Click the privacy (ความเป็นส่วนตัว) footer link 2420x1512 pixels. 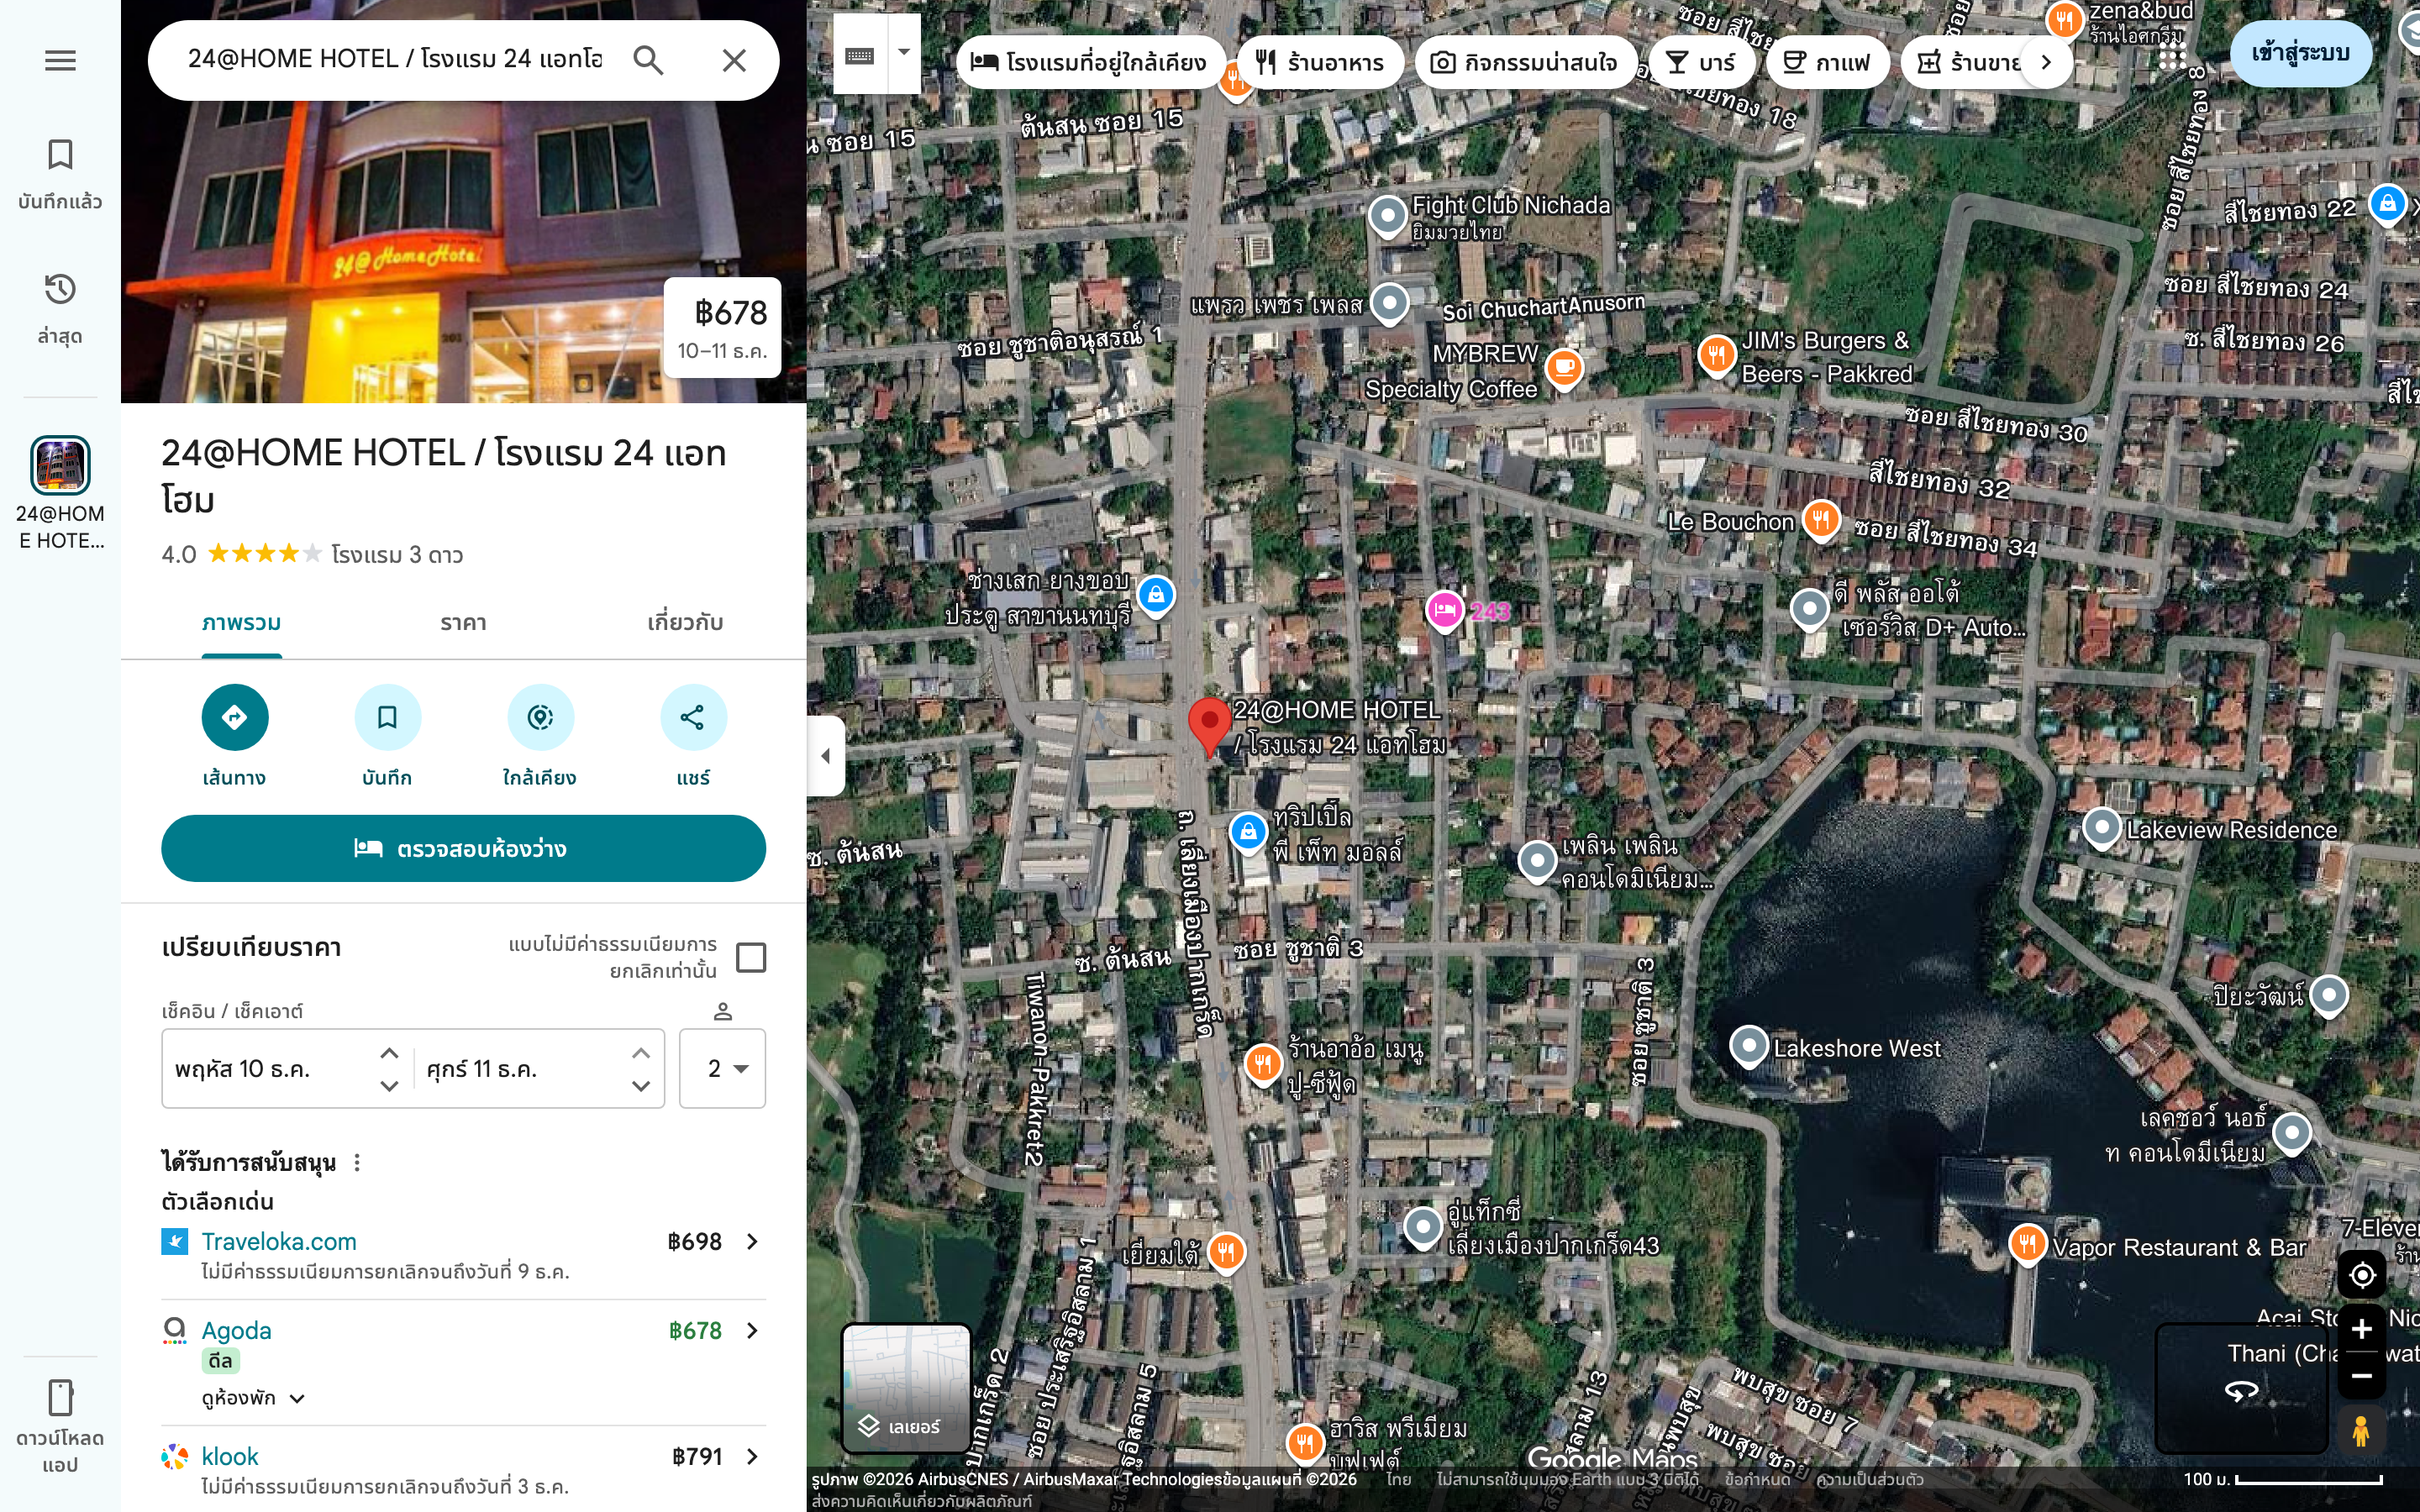coord(1870,1479)
